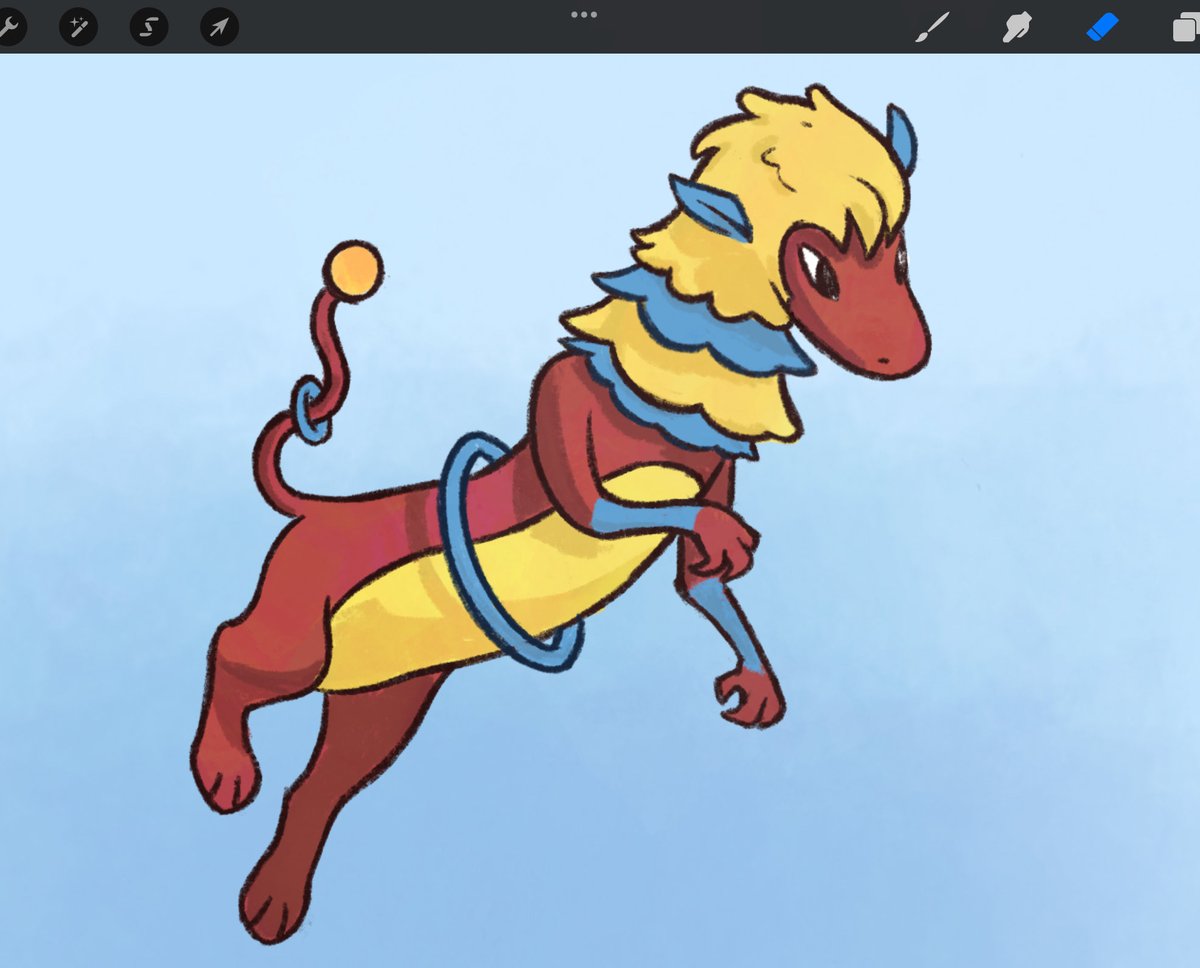Activate the Selection tool

148,26
